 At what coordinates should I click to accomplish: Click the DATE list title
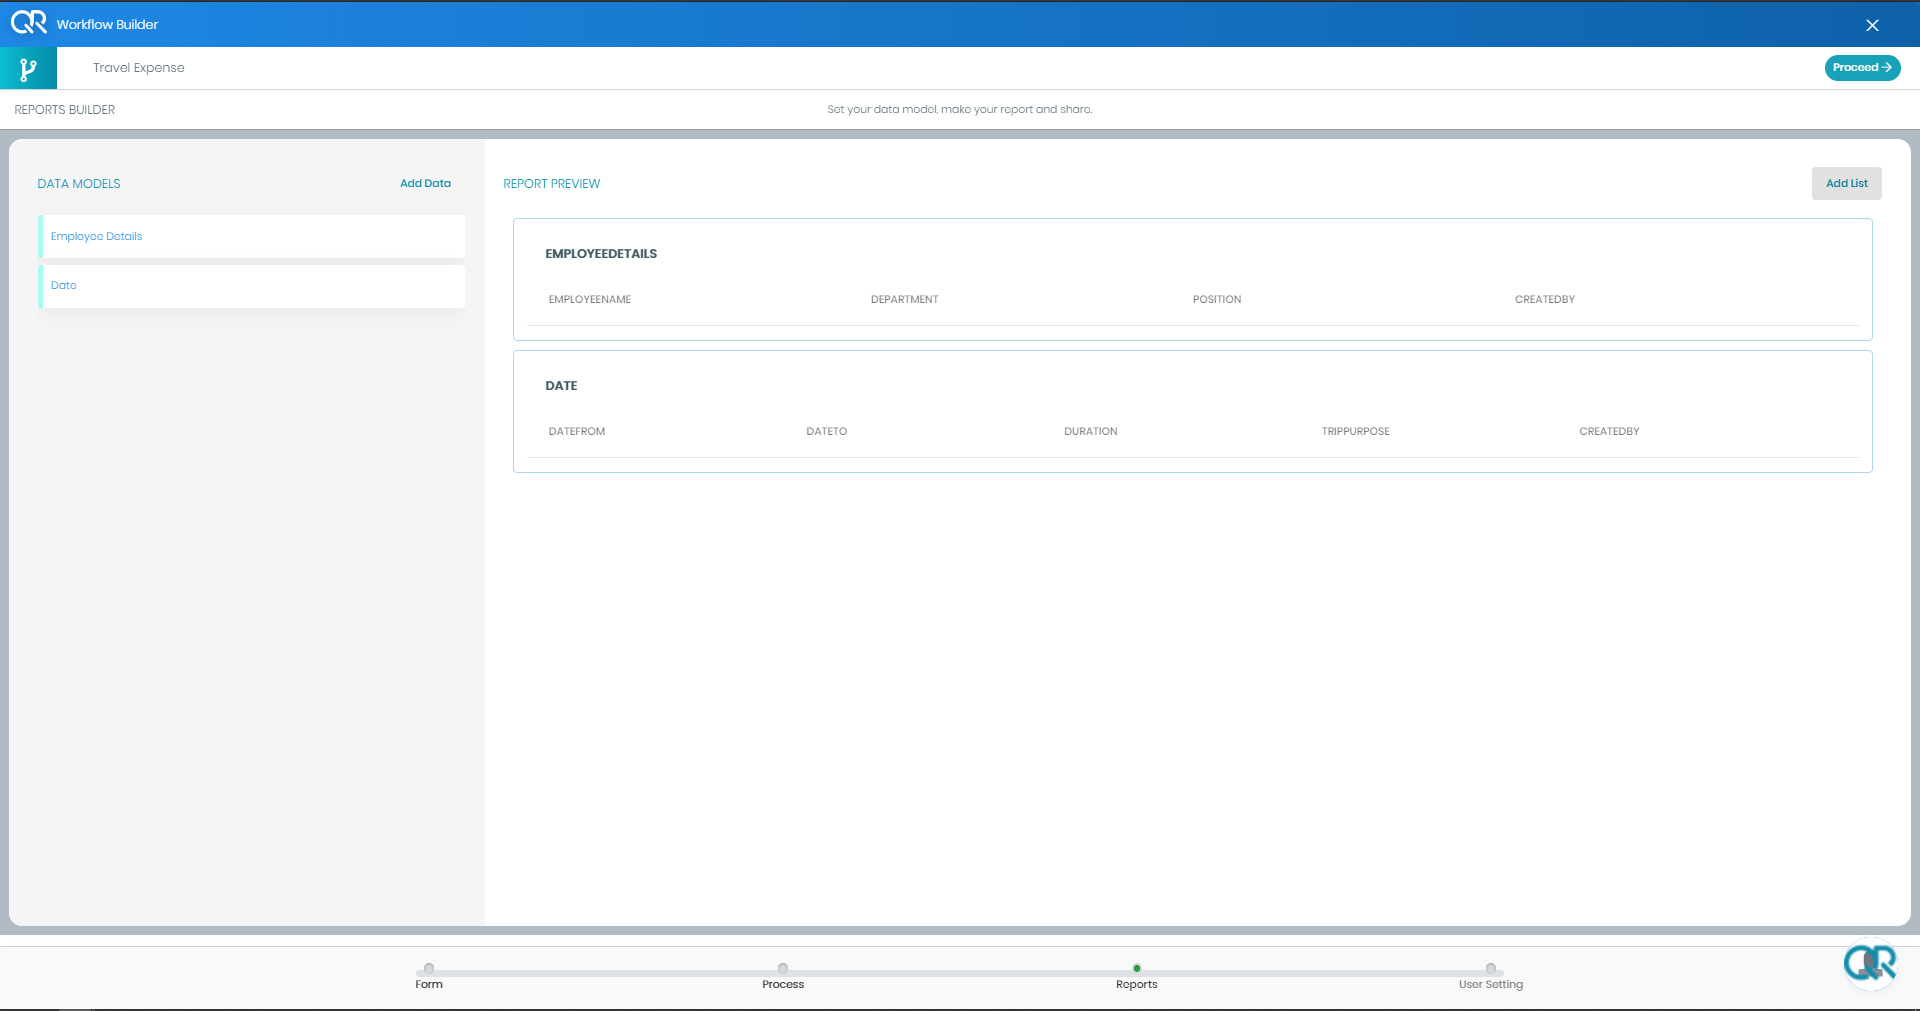pyautogui.click(x=561, y=386)
